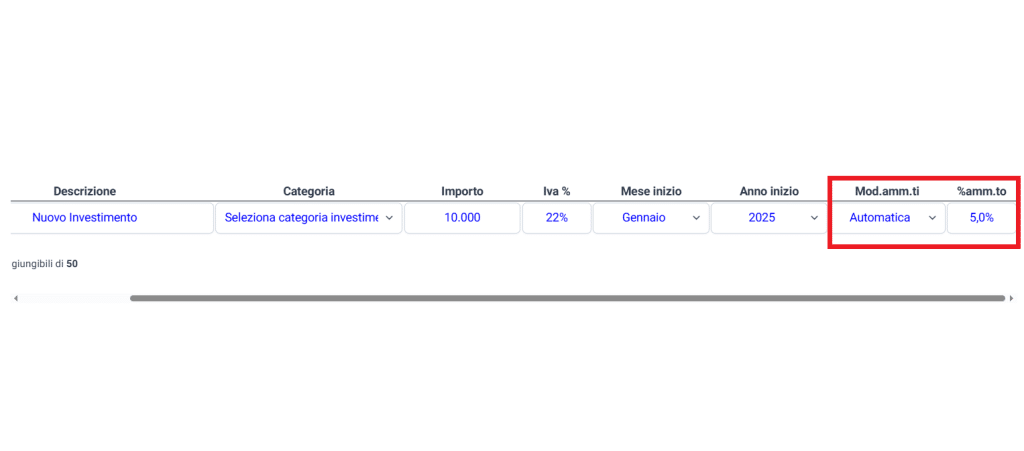Open the 2025 start year dropdown

click(x=768, y=218)
